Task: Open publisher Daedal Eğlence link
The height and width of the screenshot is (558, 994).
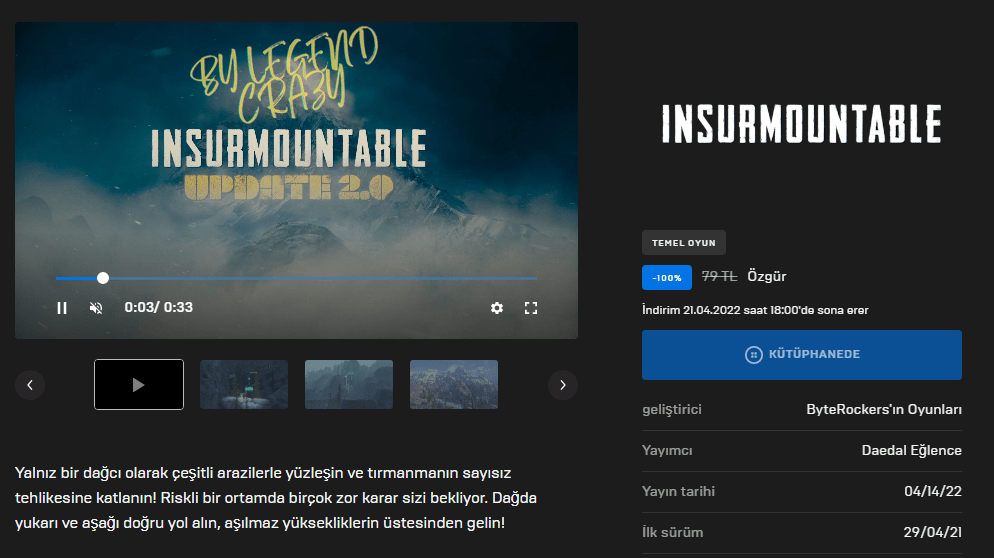Action: [912, 451]
